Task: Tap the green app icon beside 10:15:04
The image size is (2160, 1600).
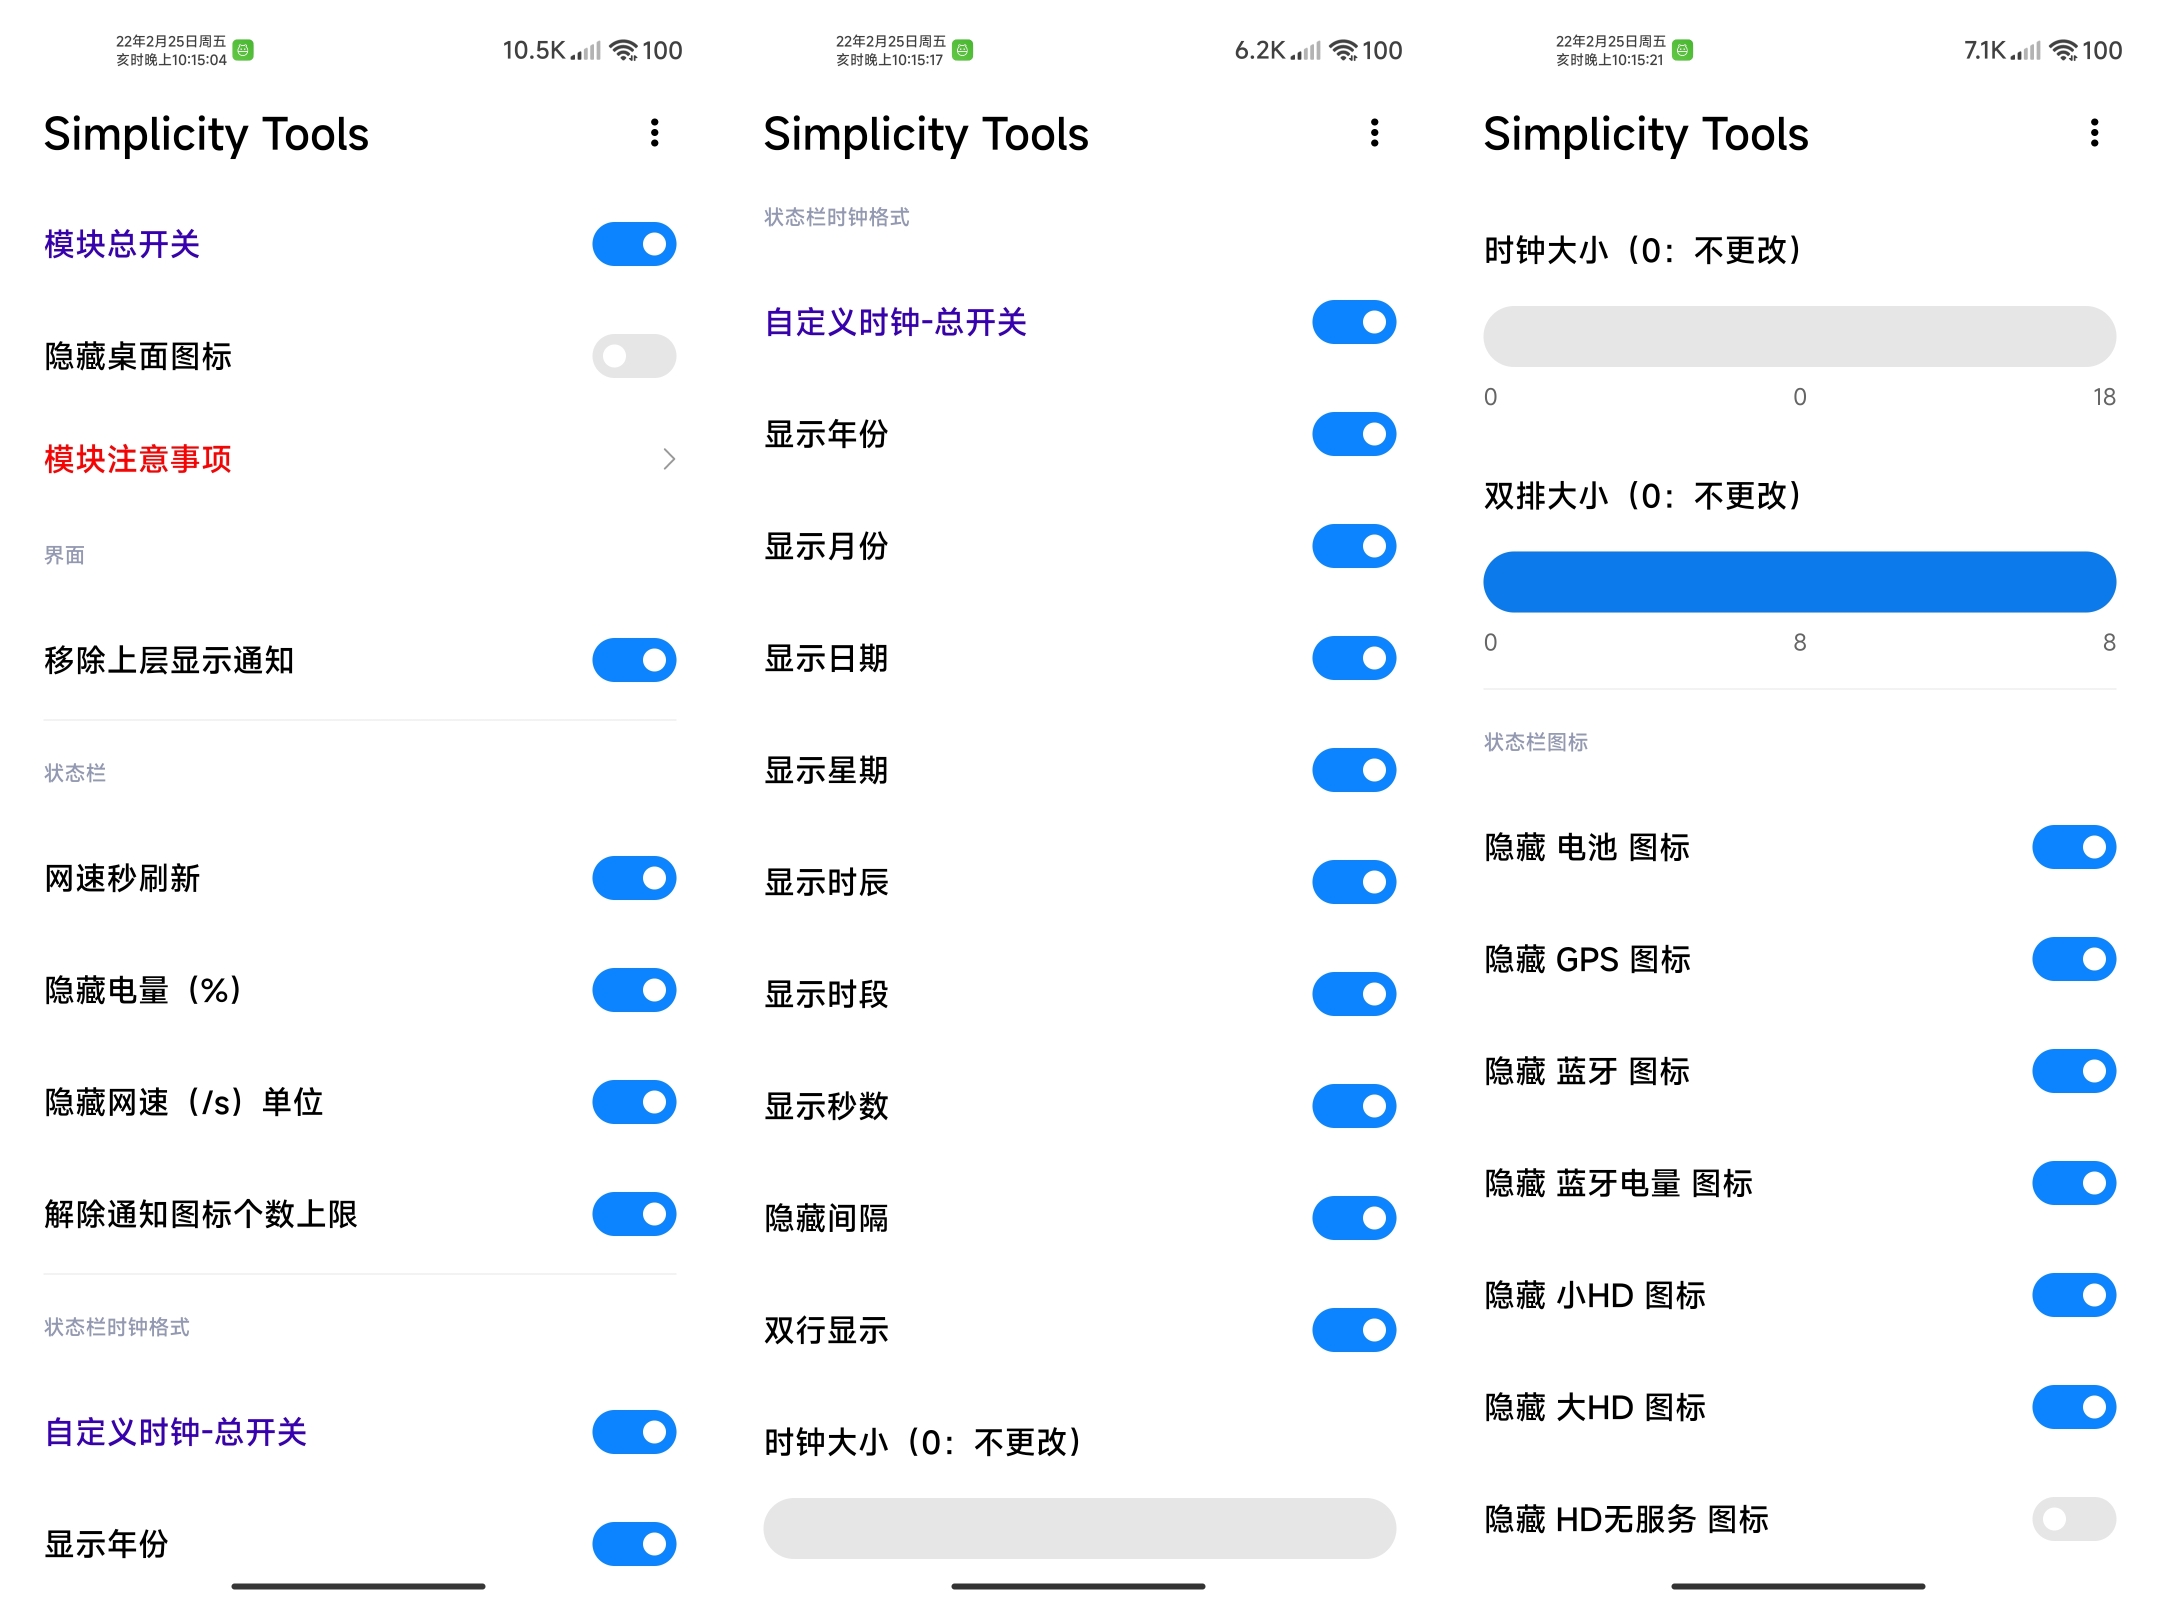Action: pyautogui.click(x=243, y=50)
